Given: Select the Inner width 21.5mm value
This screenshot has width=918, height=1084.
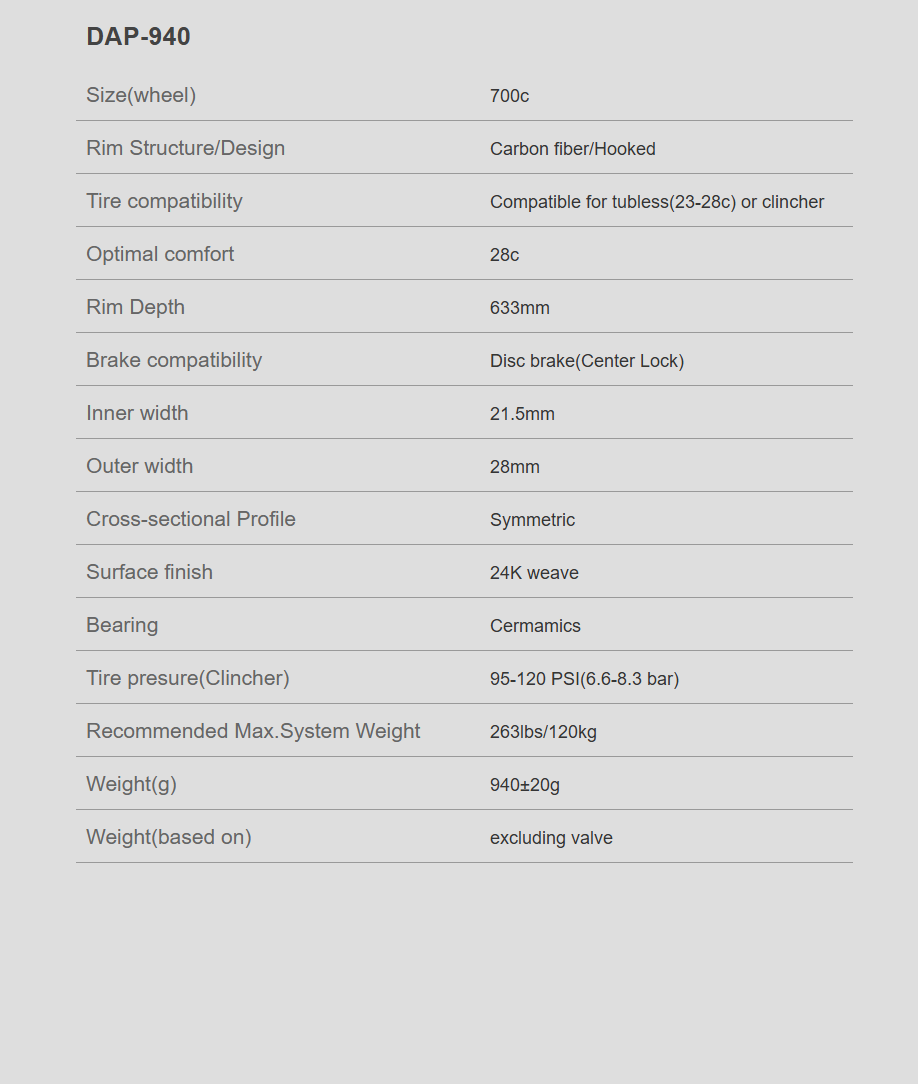Looking at the screenshot, I should (x=522, y=414).
